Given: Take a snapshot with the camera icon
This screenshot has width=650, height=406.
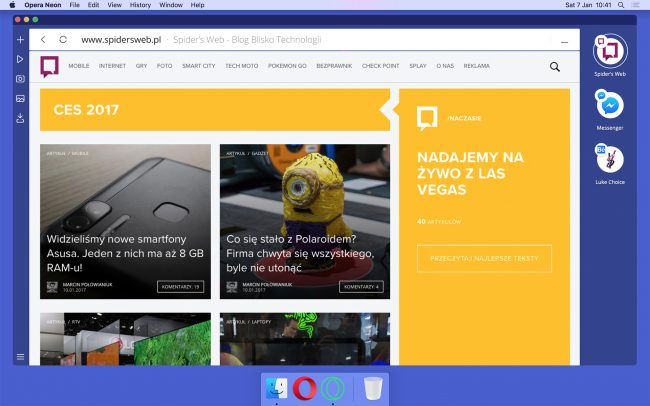Looking at the screenshot, I should pyautogui.click(x=20, y=79).
